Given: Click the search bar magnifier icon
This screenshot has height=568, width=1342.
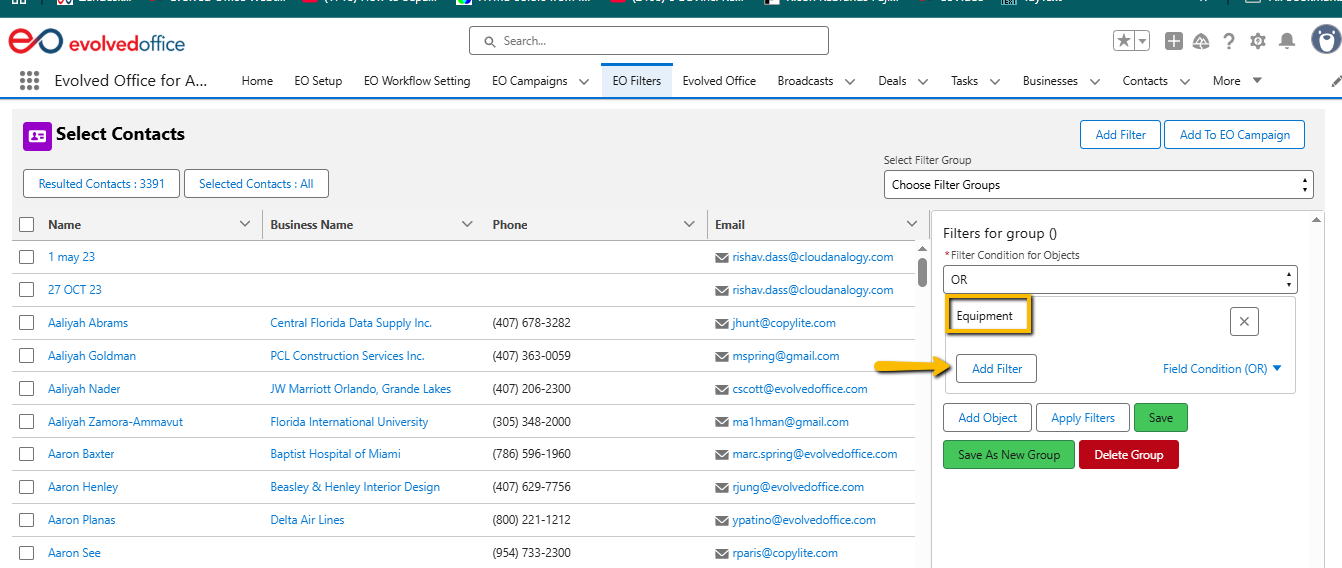Looking at the screenshot, I should (x=489, y=42).
